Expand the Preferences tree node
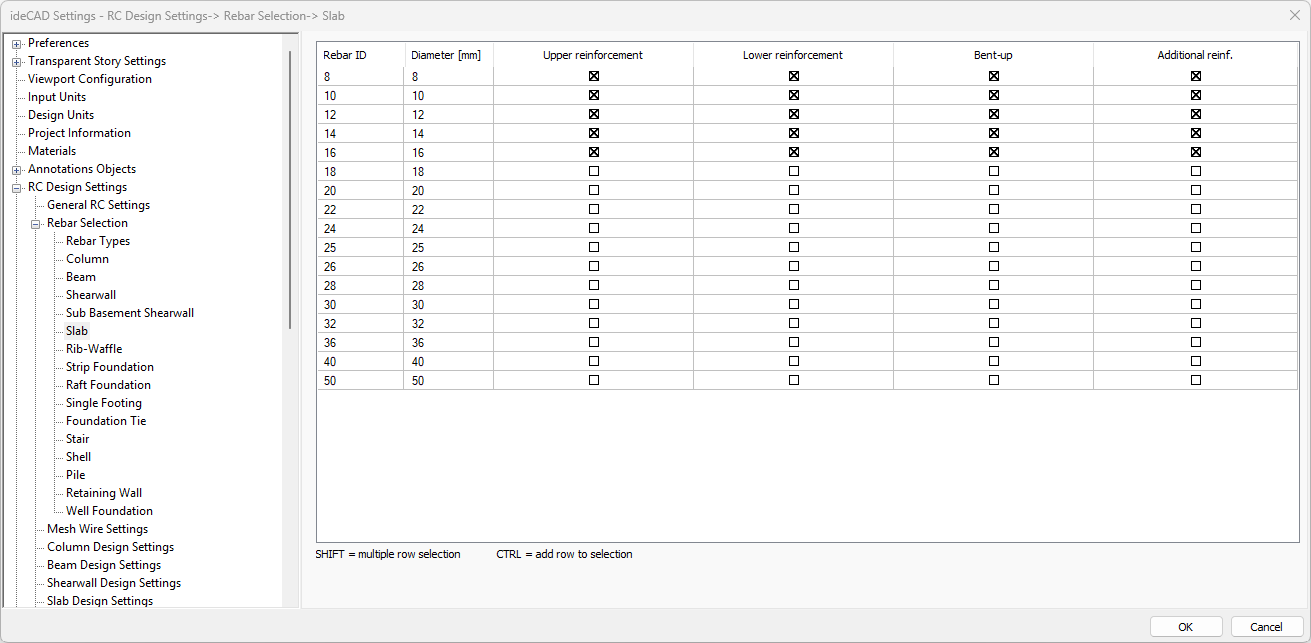 click(x=17, y=44)
